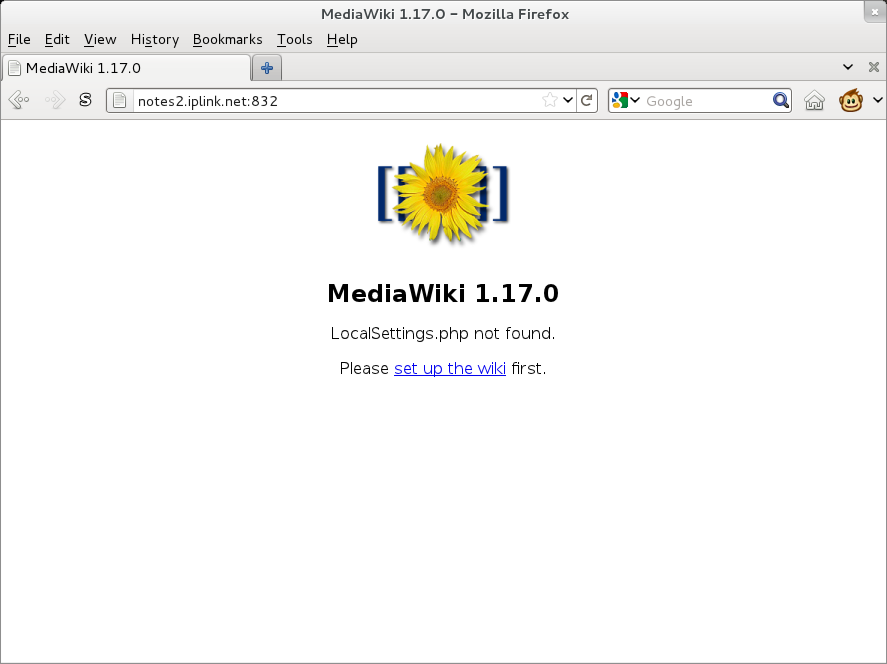
Task: Open the Edit menu
Action: pos(57,40)
